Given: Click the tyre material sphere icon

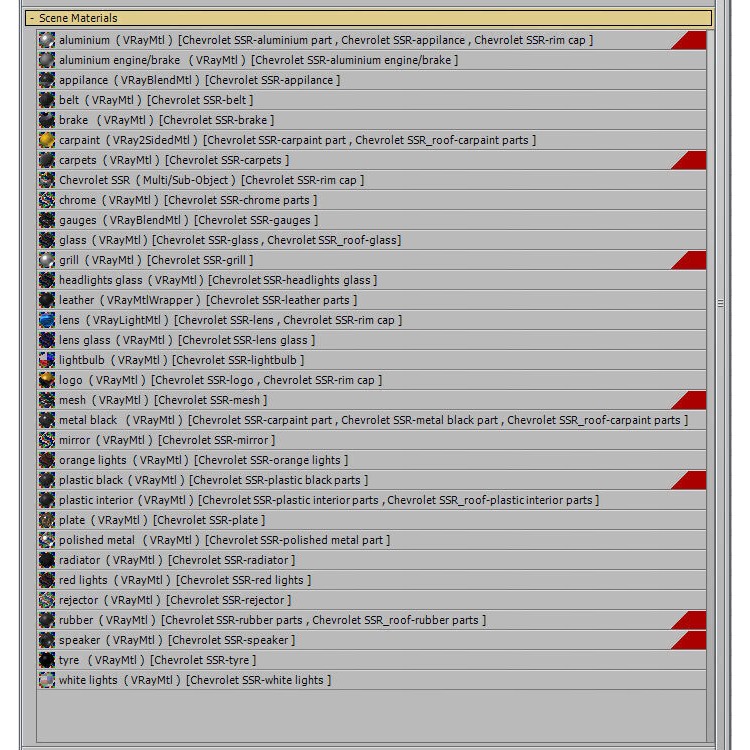Looking at the screenshot, I should [x=47, y=660].
